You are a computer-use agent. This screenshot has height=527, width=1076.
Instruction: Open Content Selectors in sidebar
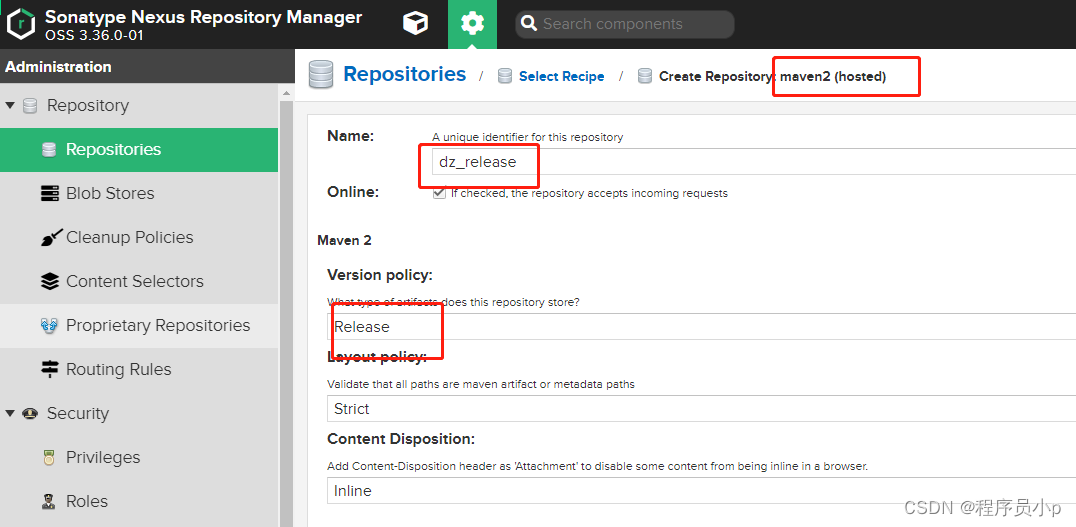tap(139, 281)
